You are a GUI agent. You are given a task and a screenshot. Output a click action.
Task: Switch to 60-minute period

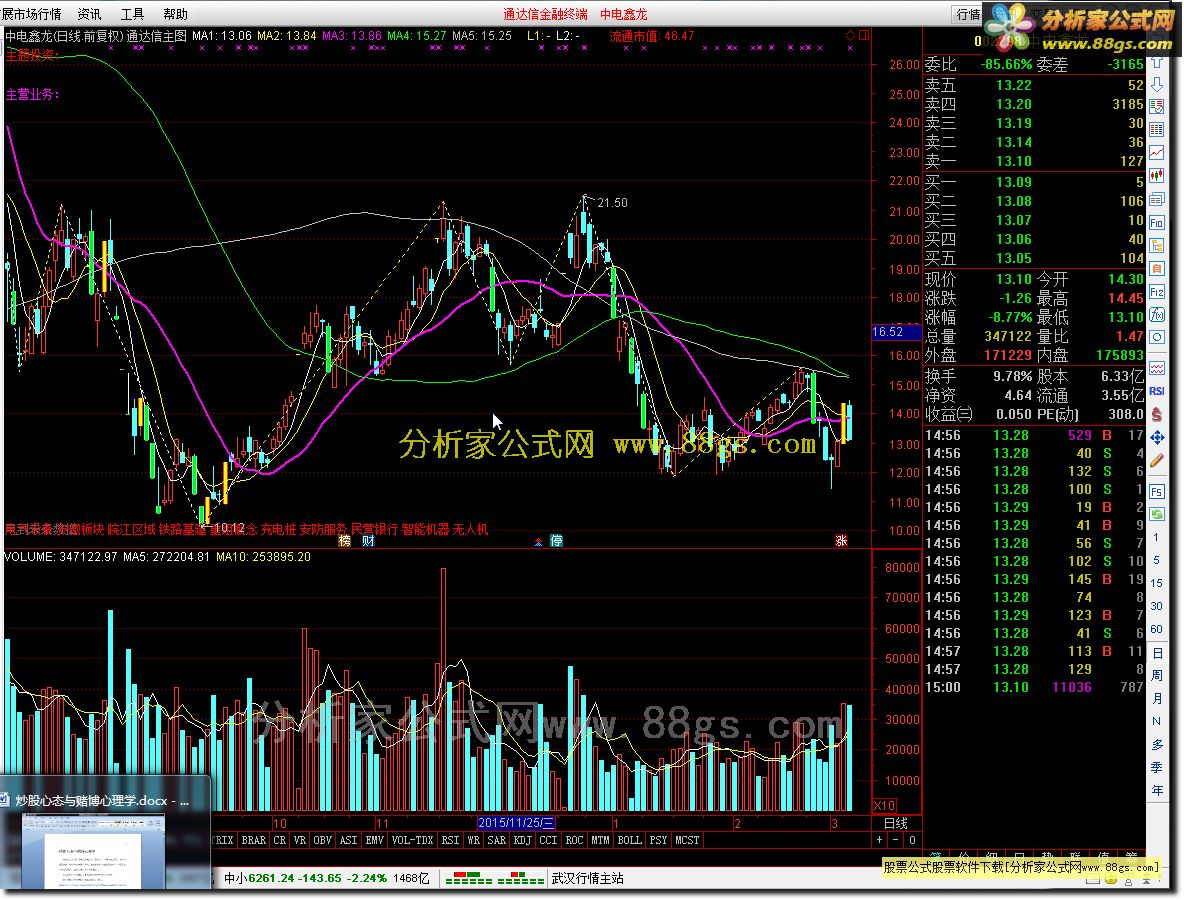point(1156,629)
